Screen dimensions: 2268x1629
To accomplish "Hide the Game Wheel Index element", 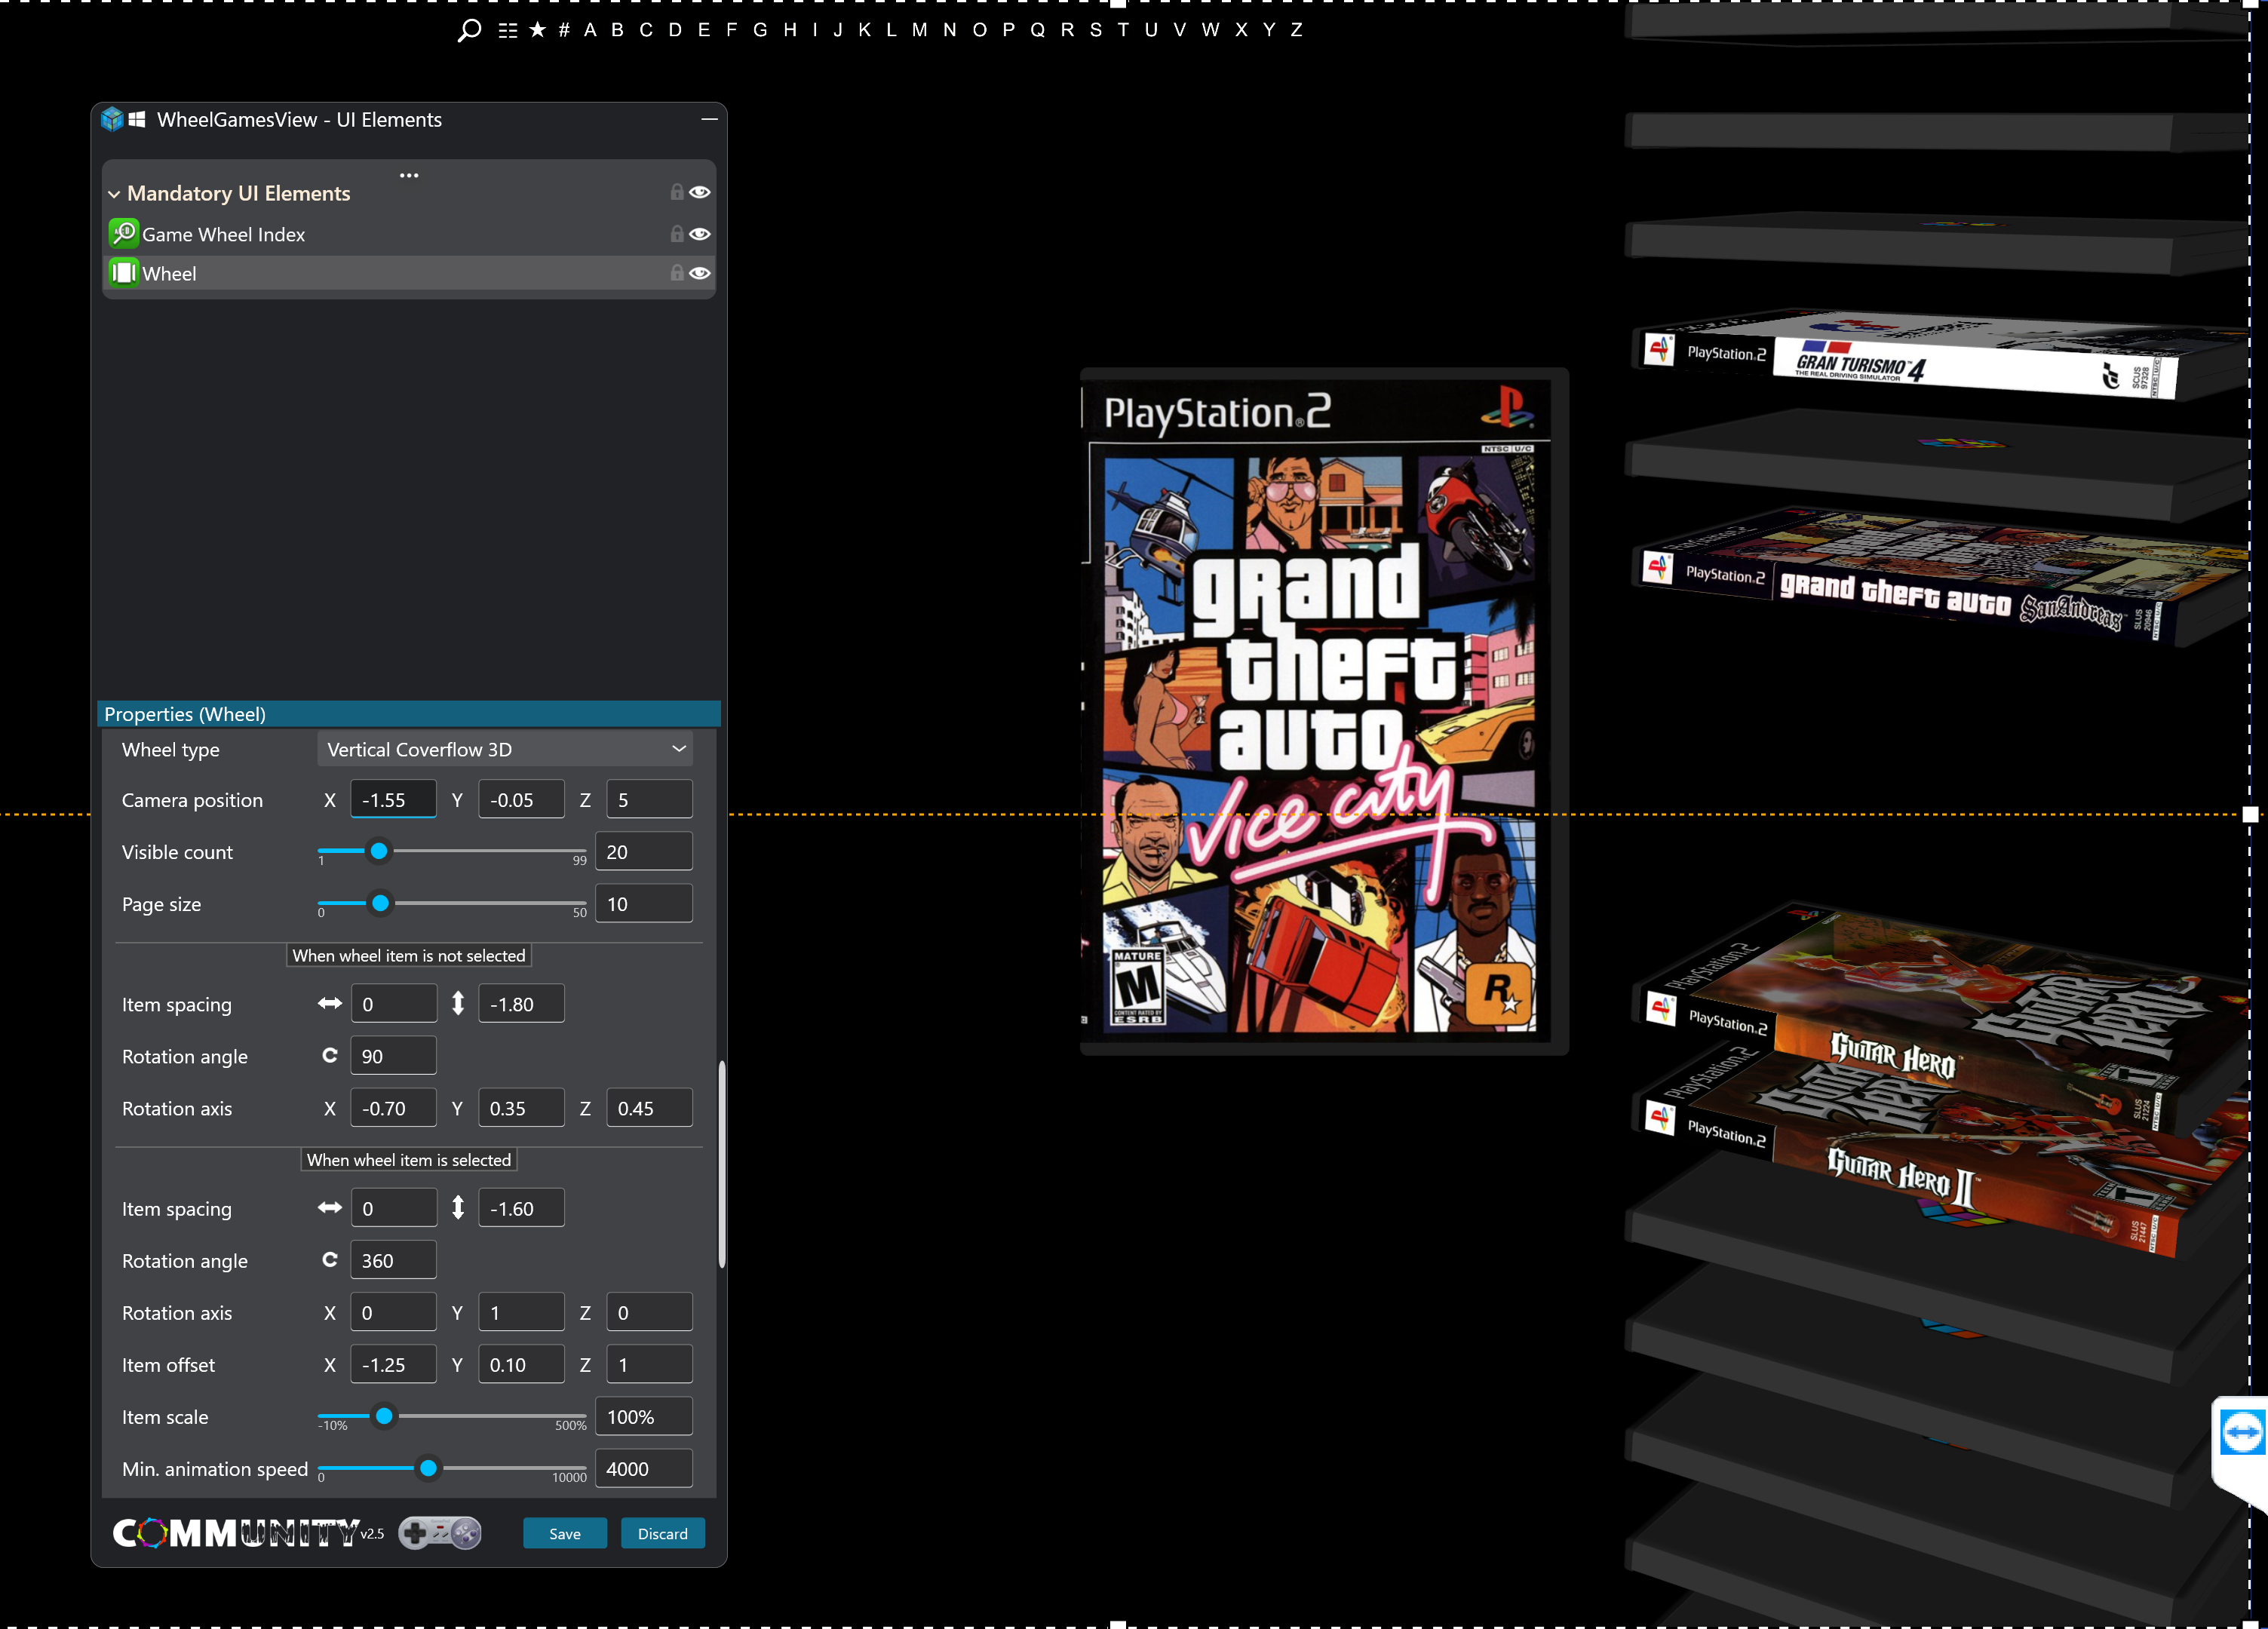I will (700, 234).
